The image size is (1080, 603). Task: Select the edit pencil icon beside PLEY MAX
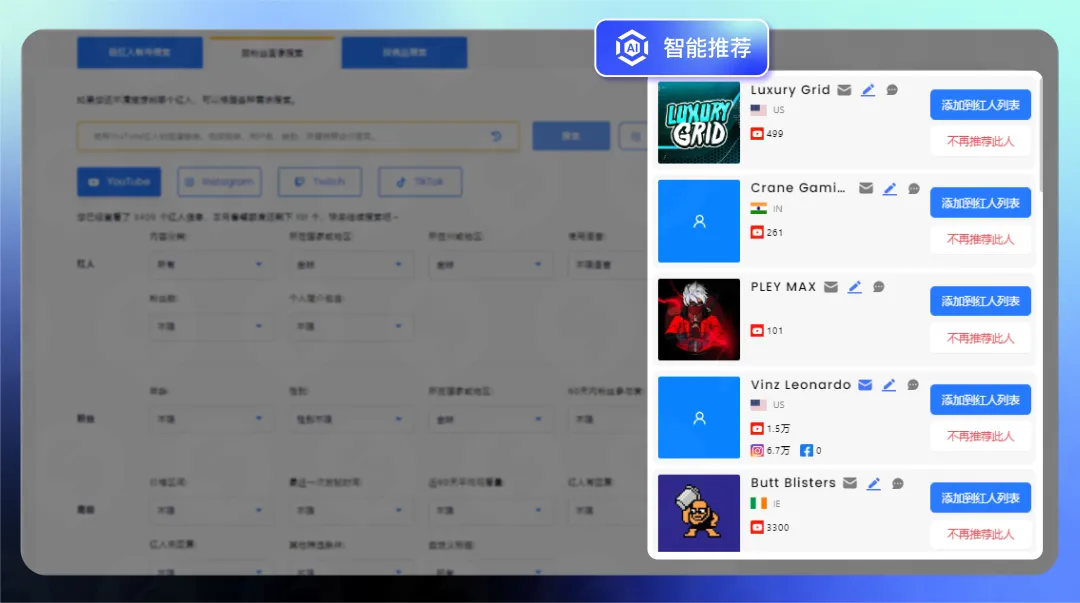tap(854, 287)
